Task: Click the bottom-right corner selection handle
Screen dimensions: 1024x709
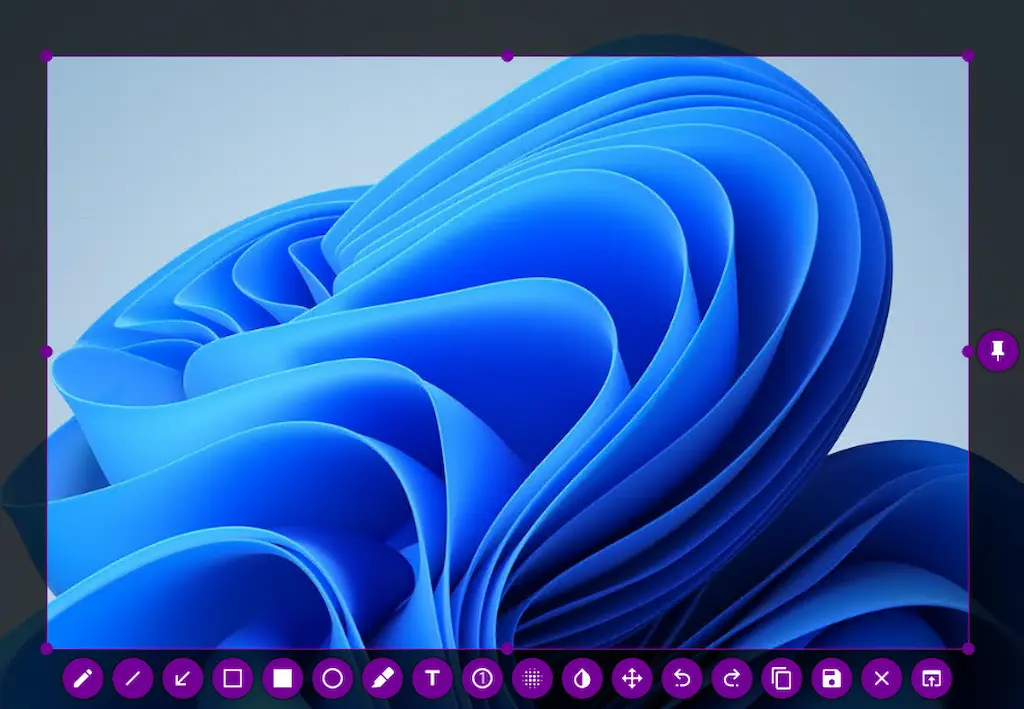Action: [x=968, y=648]
